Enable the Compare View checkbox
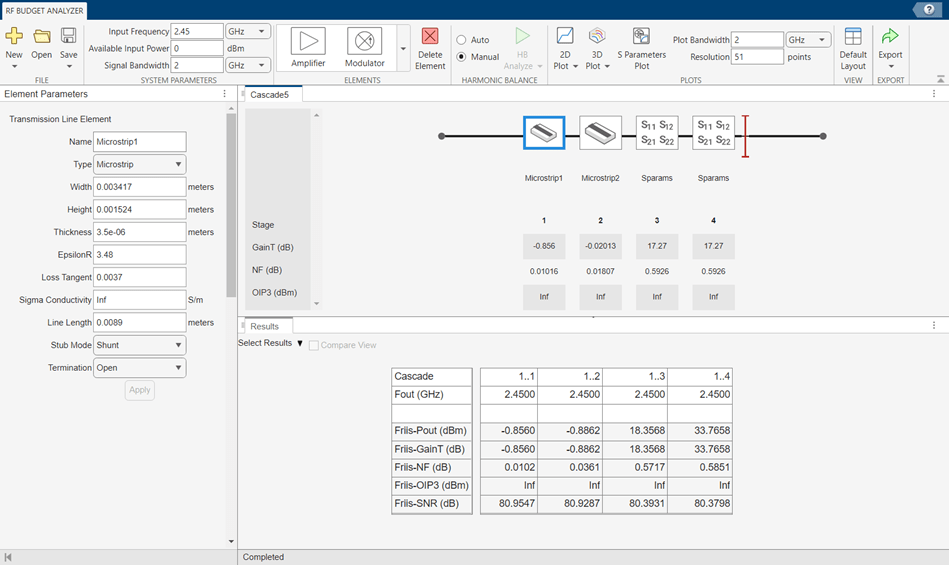949x565 pixels. coord(314,345)
